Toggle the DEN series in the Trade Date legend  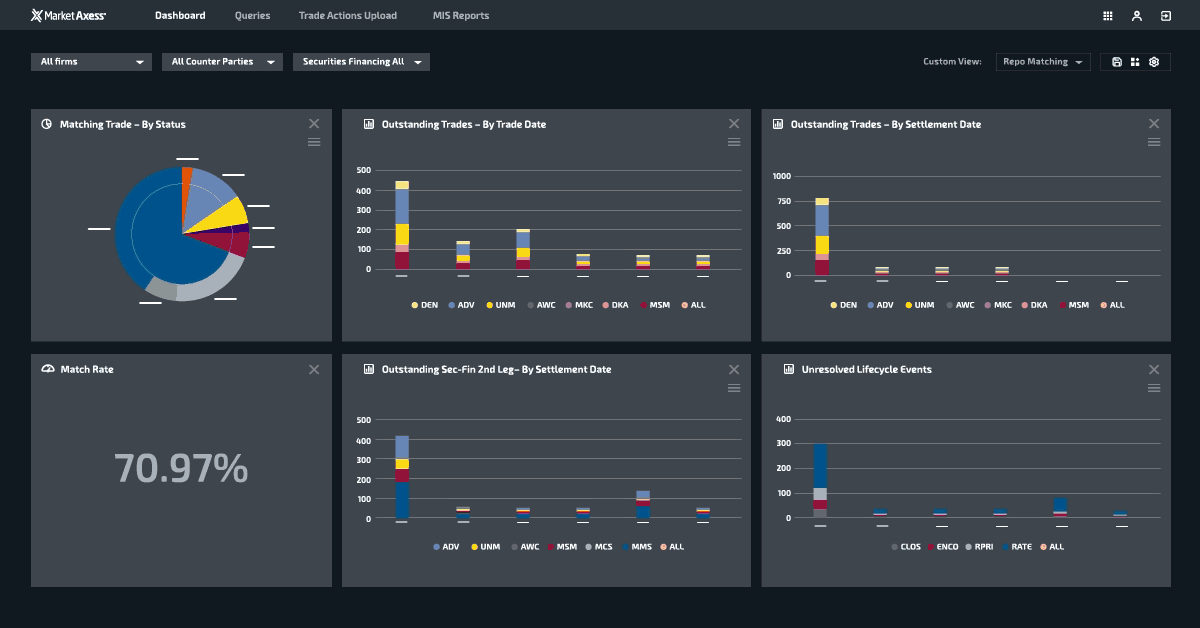coord(424,305)
